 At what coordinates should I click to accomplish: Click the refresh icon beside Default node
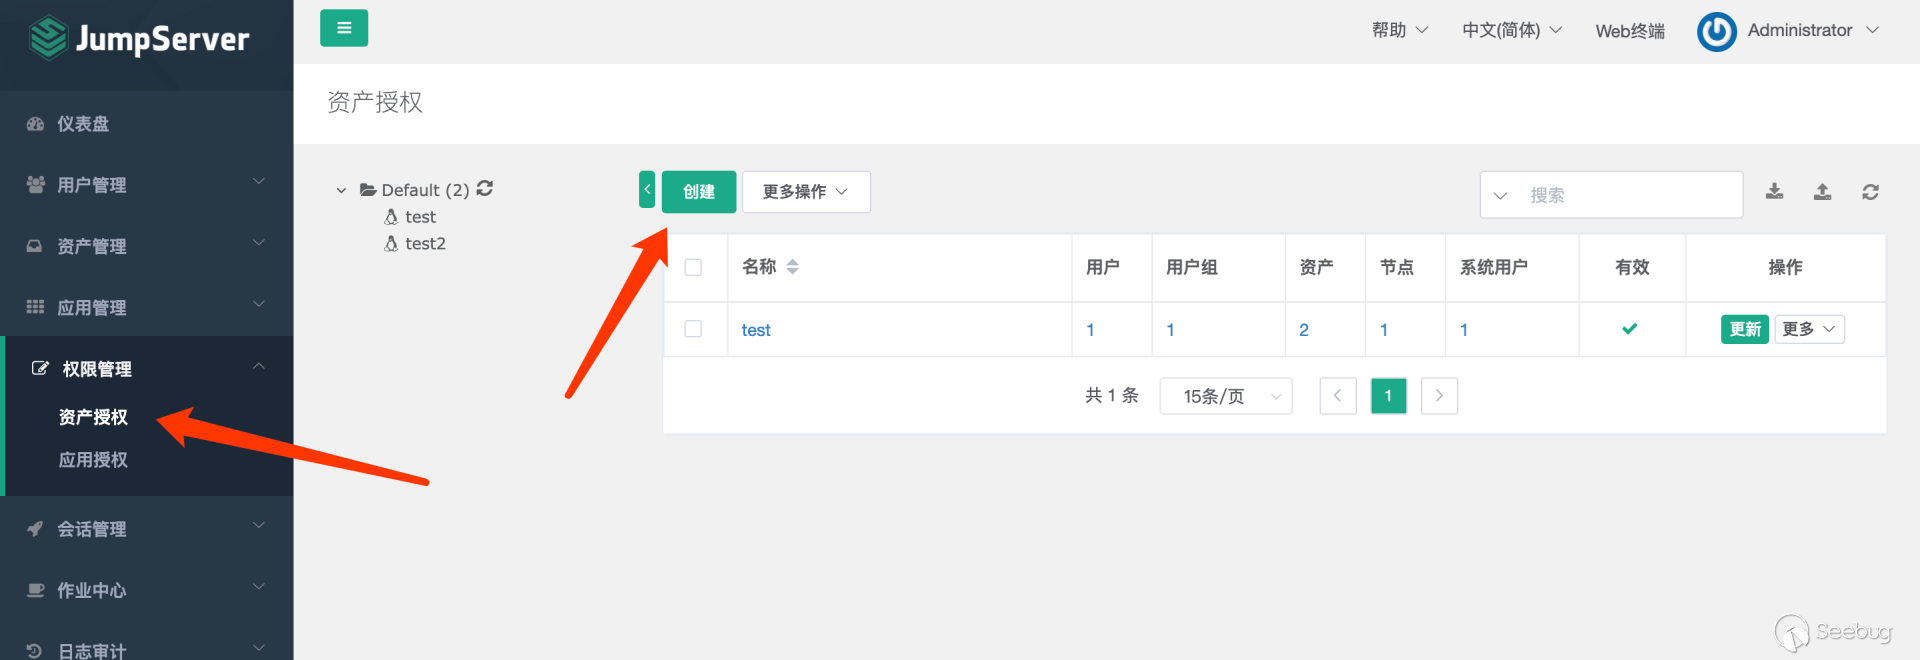tap(485, 188)
